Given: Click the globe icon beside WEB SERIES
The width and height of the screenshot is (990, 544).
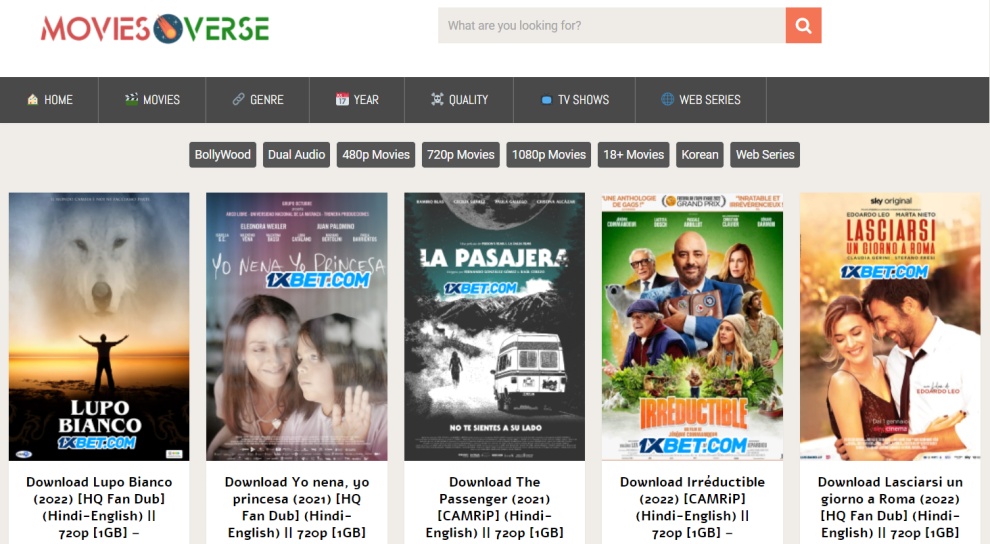Looking at the screenshot, I should [x=667, y=99].
